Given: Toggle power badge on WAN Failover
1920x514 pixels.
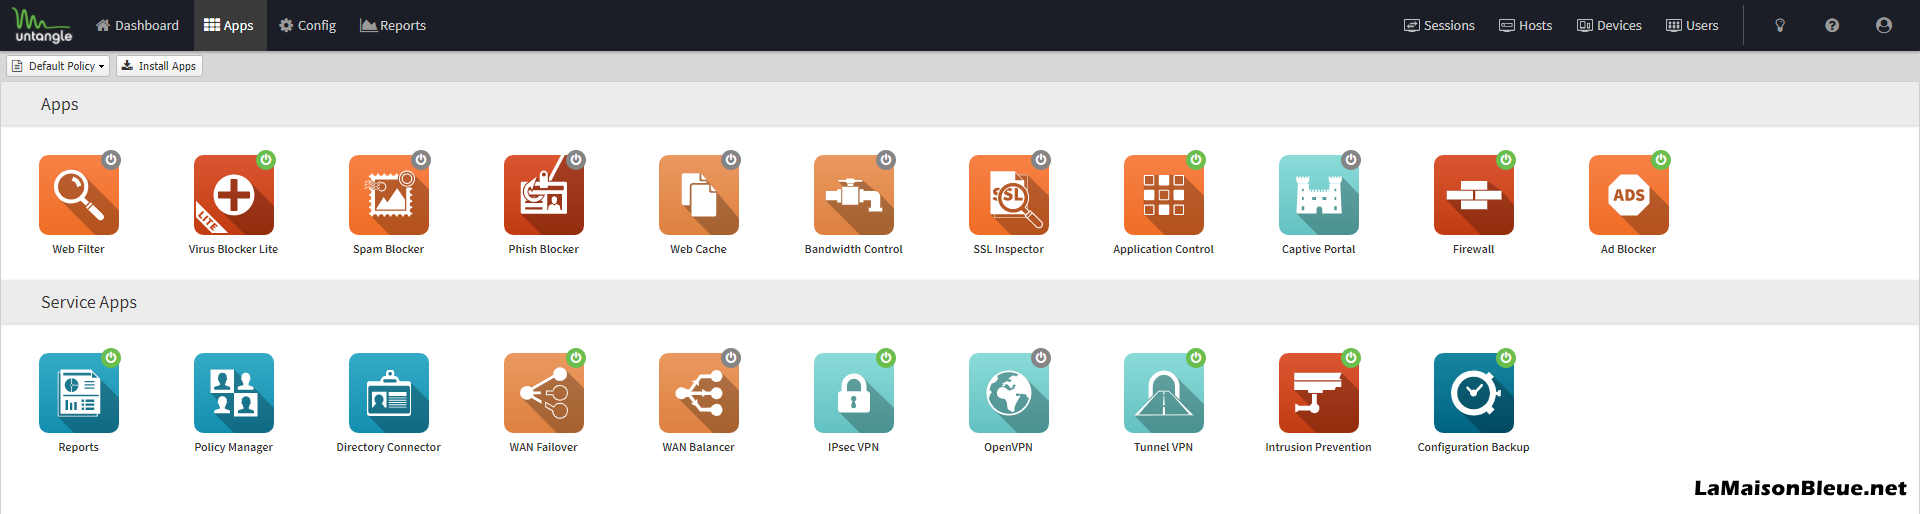Looking at the screenshot, I should [x=576, y=357].
